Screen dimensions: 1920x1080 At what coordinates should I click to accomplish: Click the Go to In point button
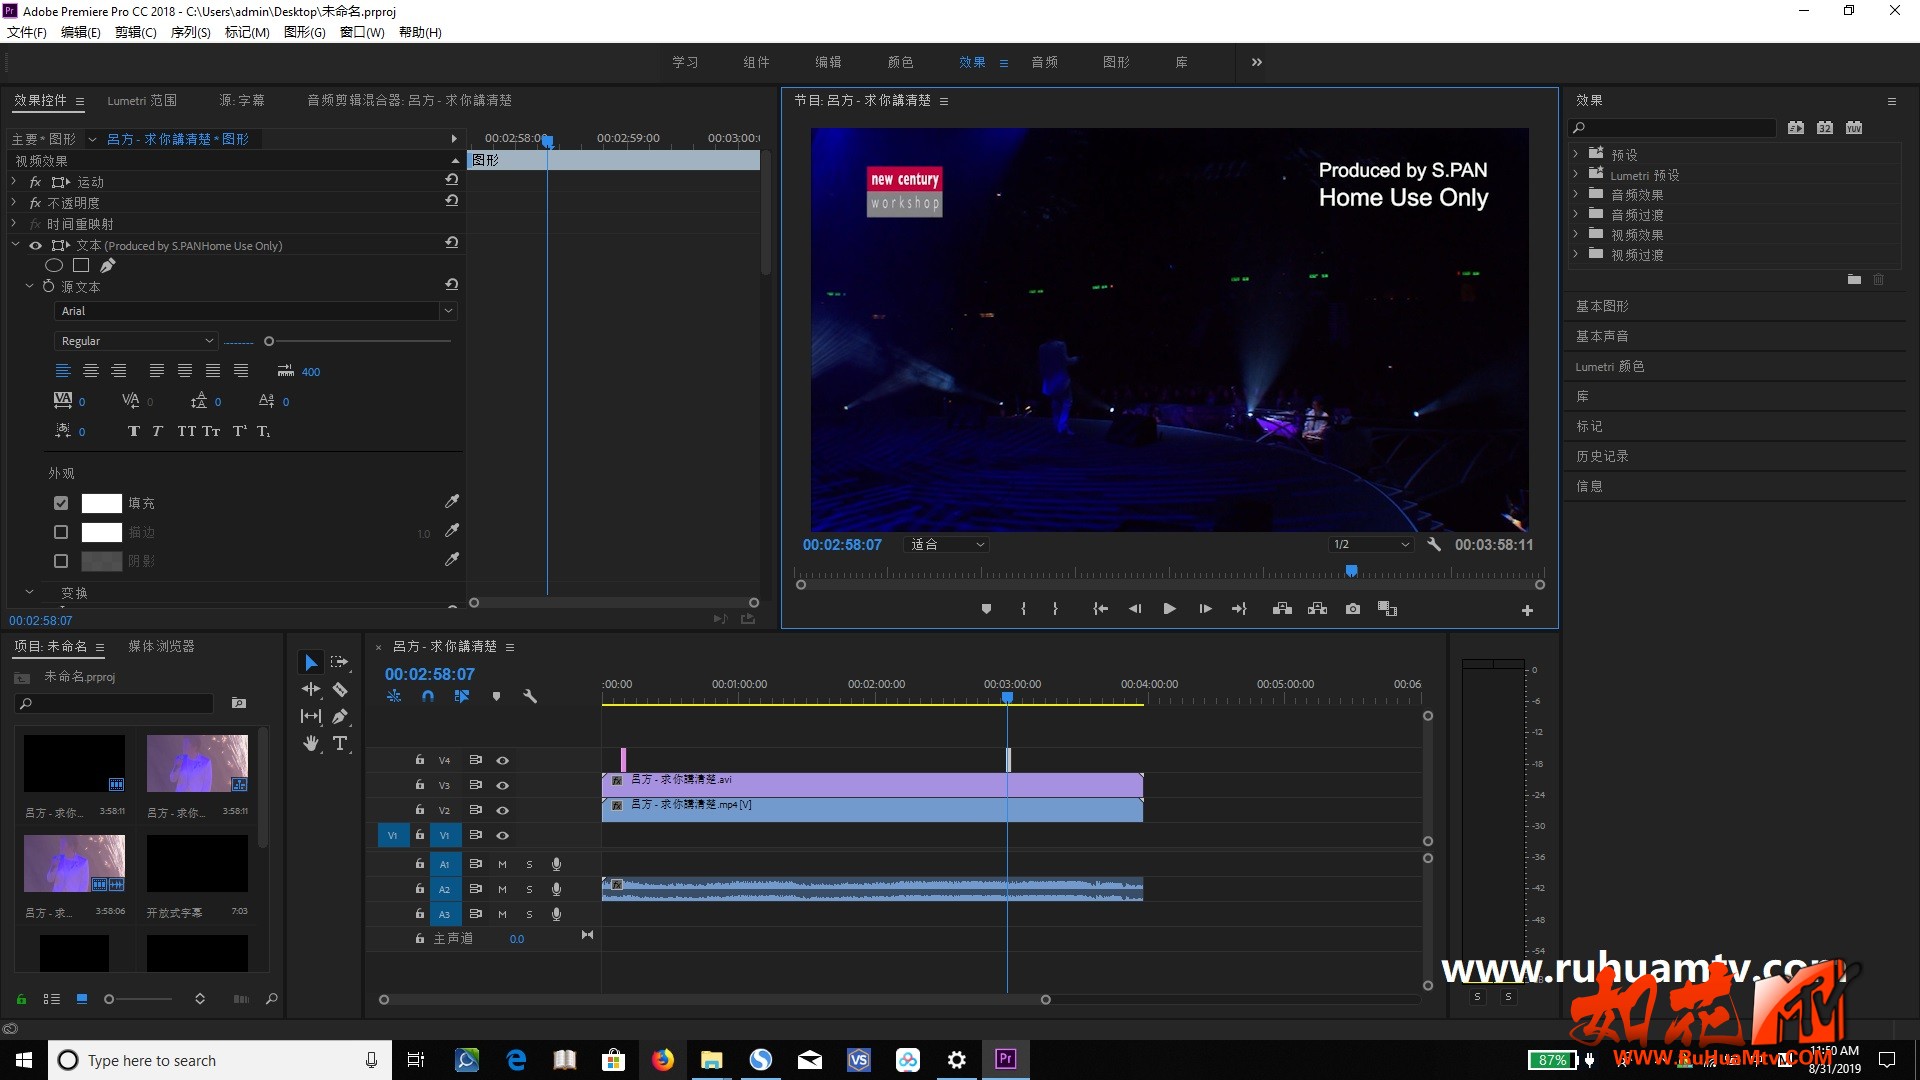(1100, 609)
